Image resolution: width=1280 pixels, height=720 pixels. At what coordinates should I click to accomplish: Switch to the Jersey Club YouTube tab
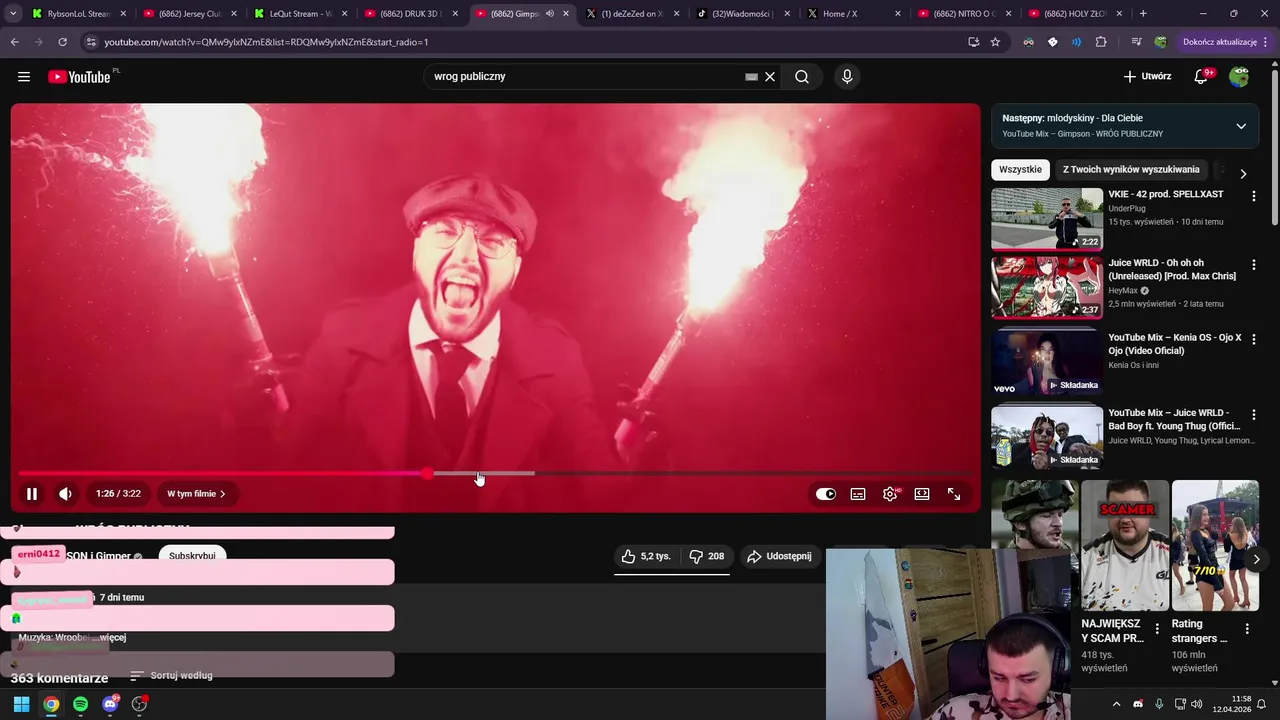[191, 14]
